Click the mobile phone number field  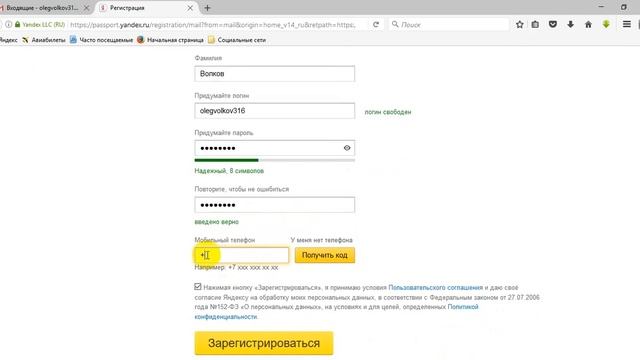[242, 255]
